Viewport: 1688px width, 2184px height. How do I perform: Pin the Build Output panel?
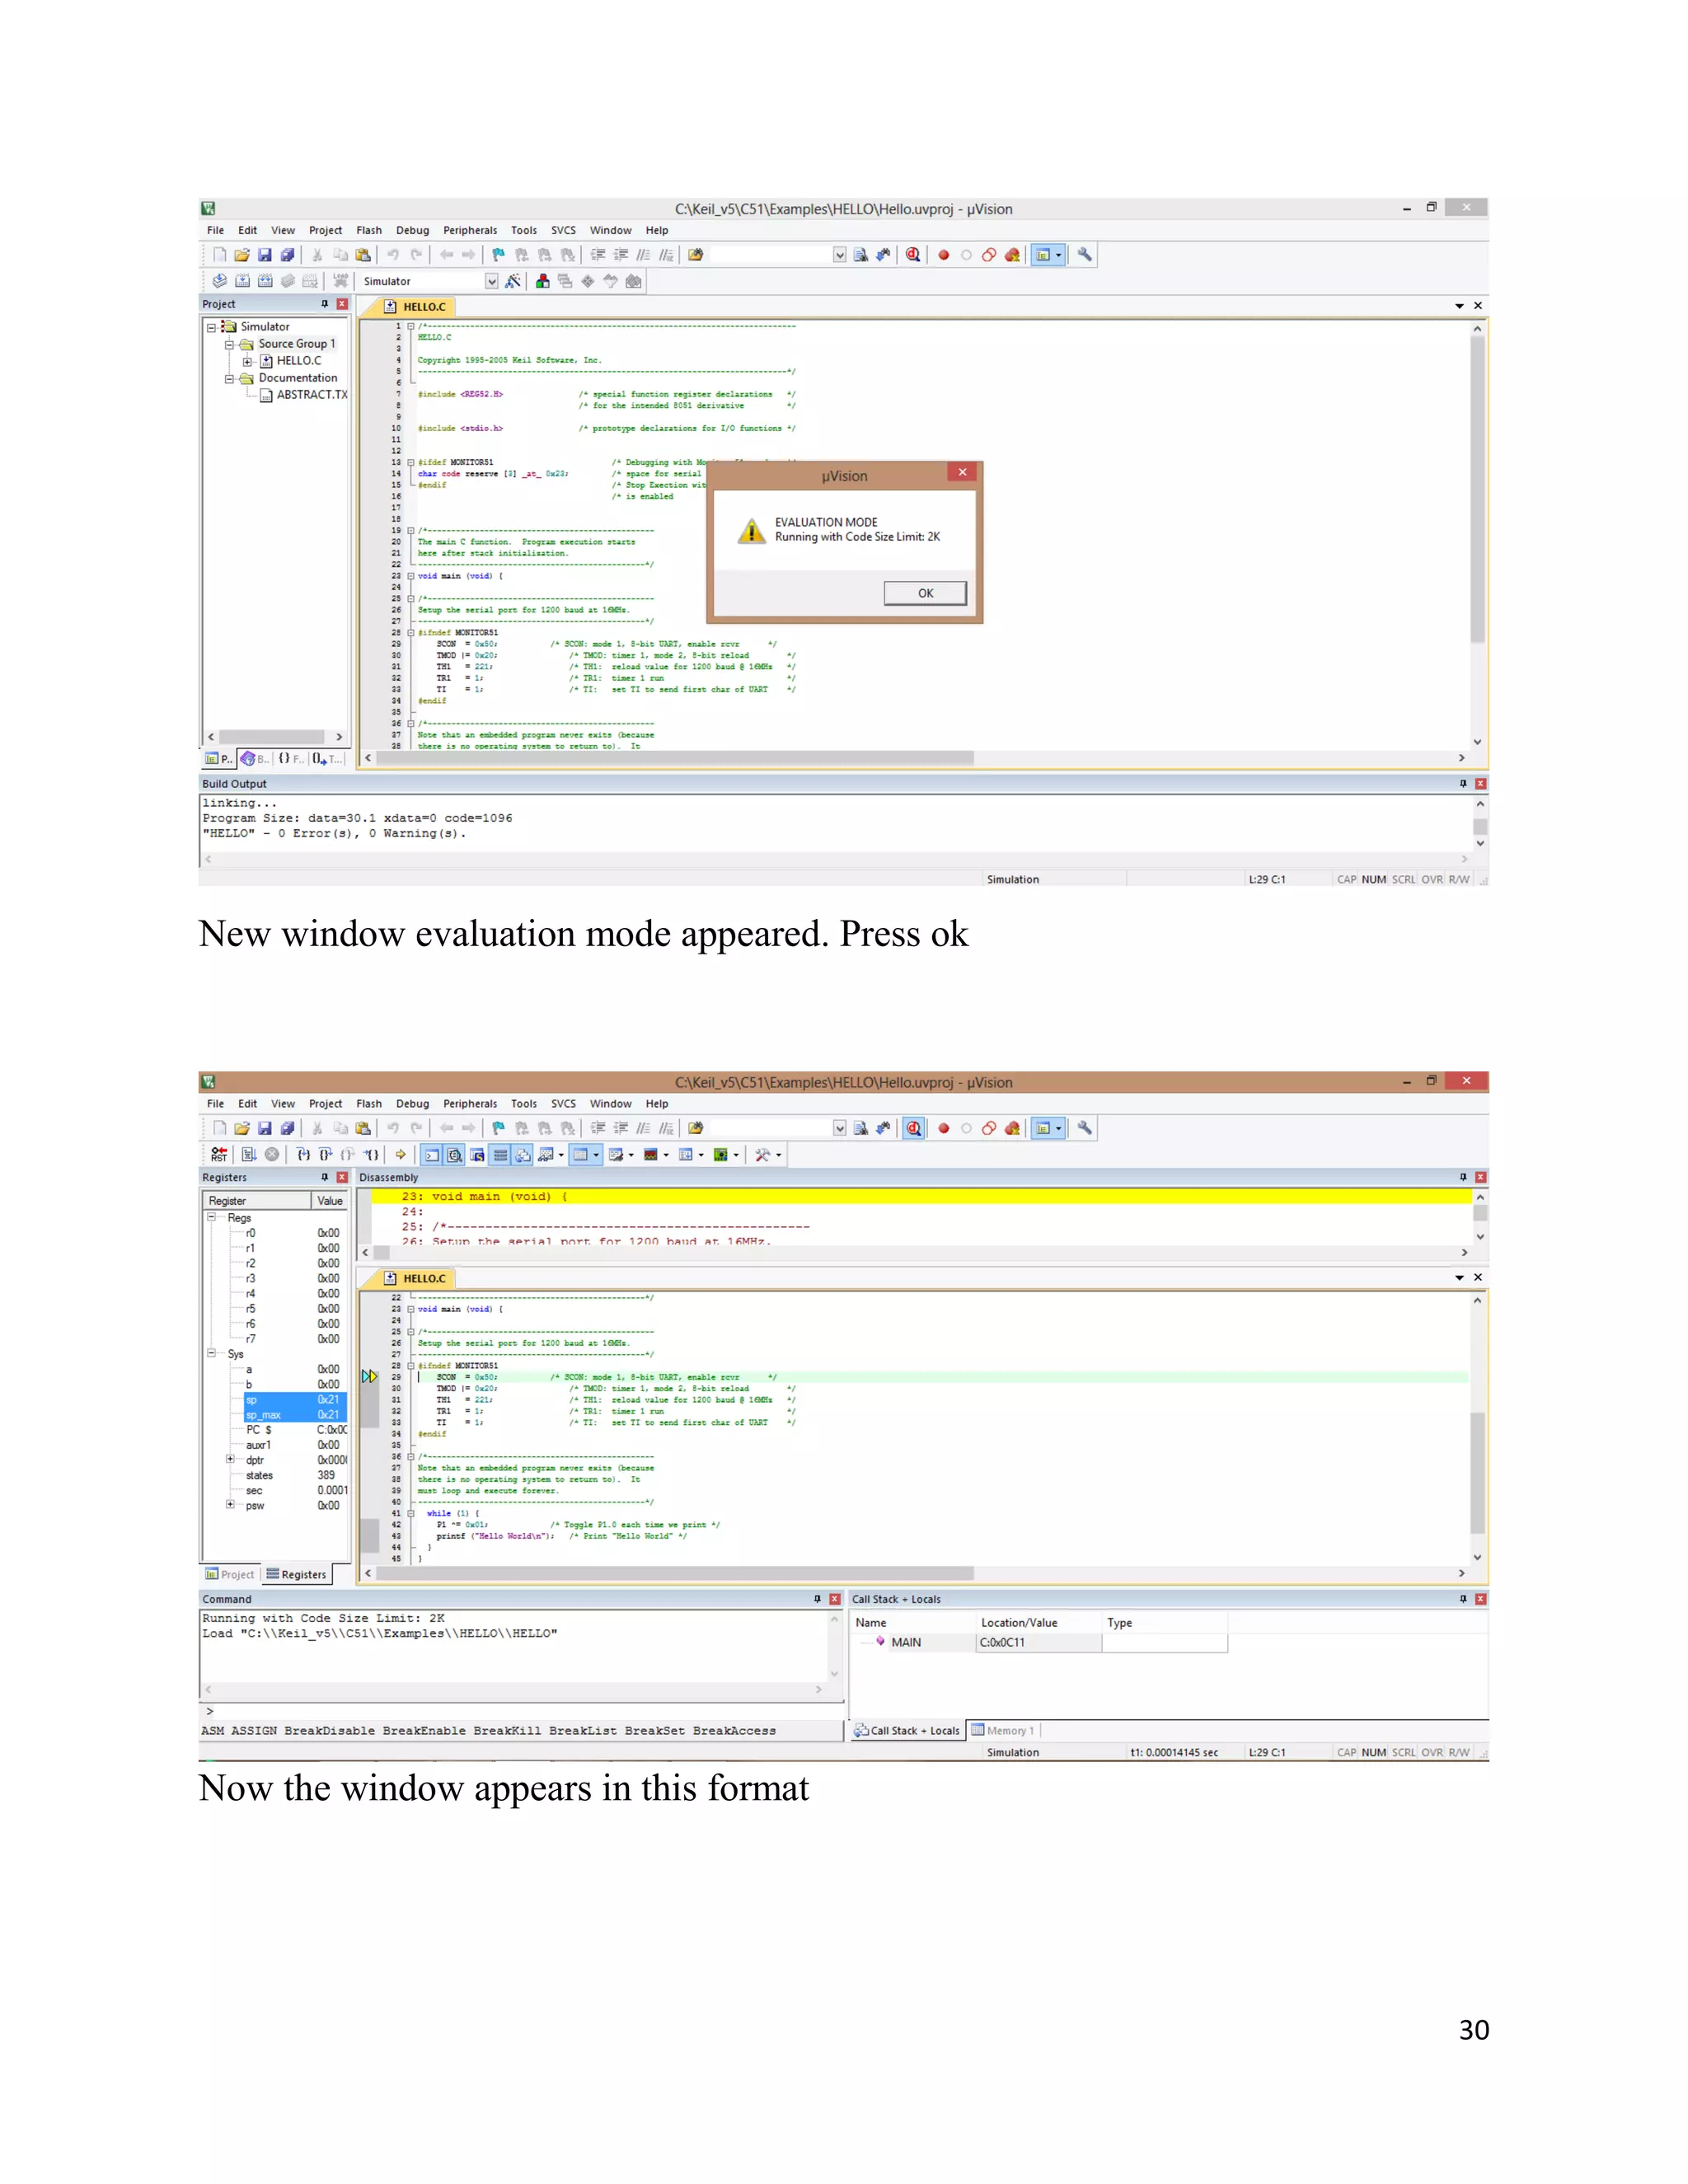pos(1462,784)
